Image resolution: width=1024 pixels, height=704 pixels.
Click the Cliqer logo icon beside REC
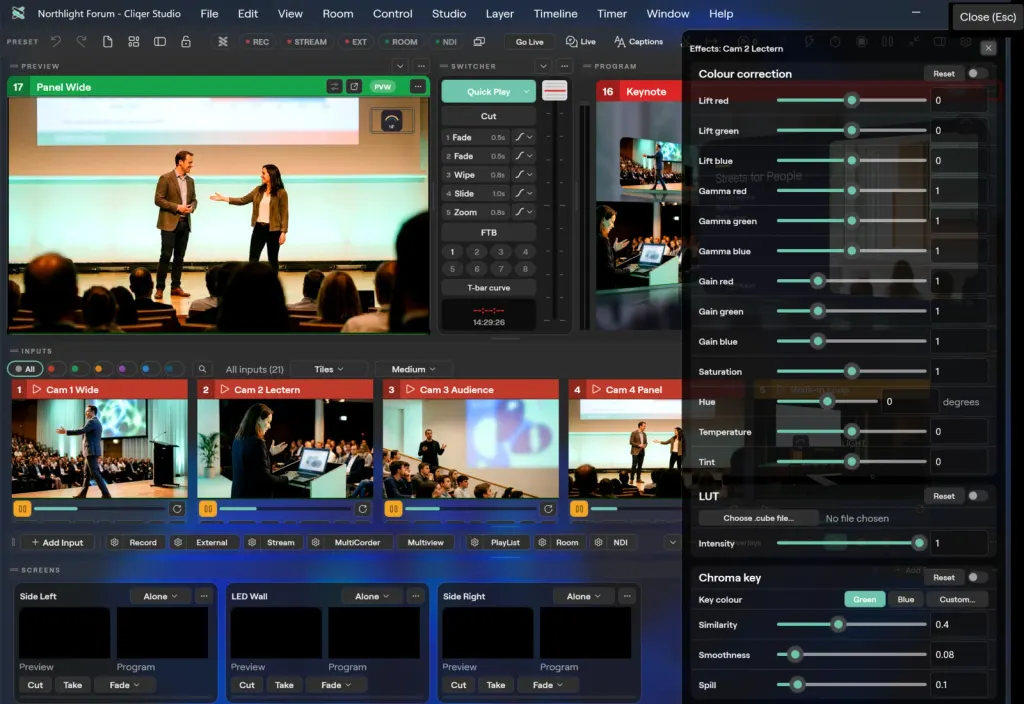[223, 41]
